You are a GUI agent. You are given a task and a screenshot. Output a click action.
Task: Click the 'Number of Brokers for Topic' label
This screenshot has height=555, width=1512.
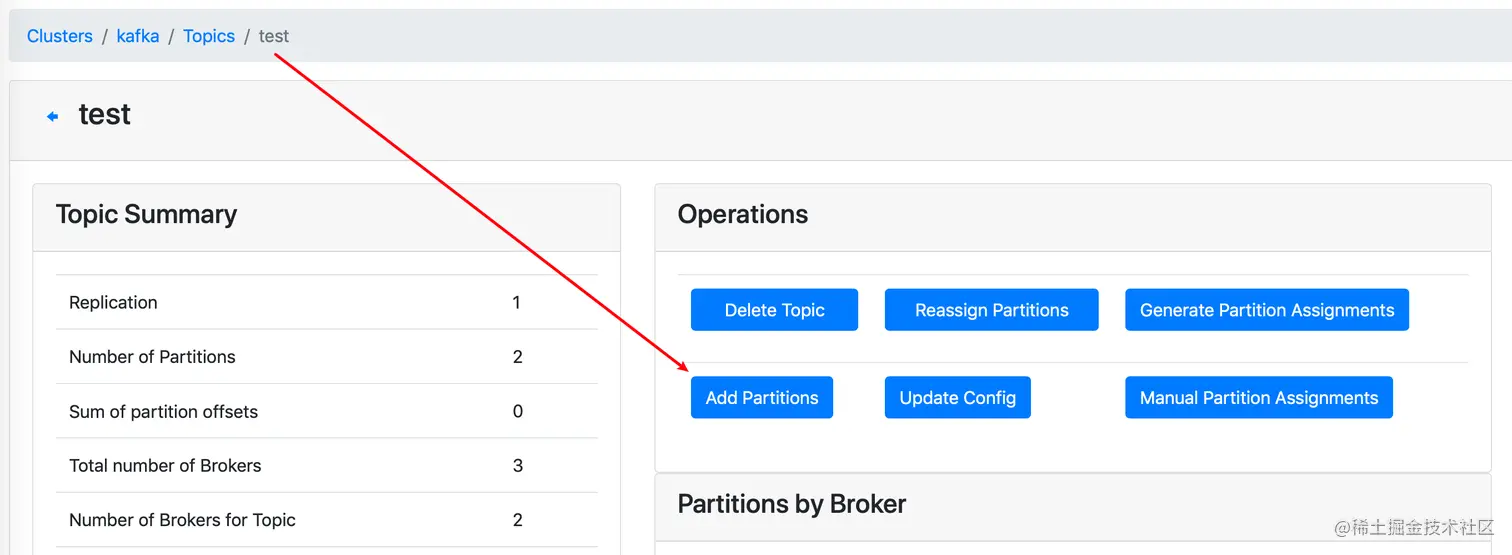click(x=182, y=520)
